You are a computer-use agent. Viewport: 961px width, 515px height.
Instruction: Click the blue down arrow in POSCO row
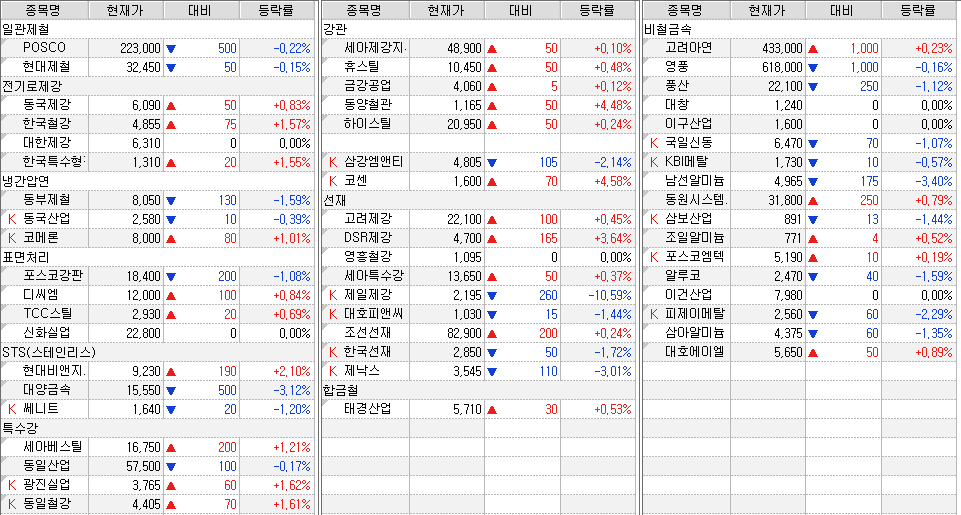[171, 48]
